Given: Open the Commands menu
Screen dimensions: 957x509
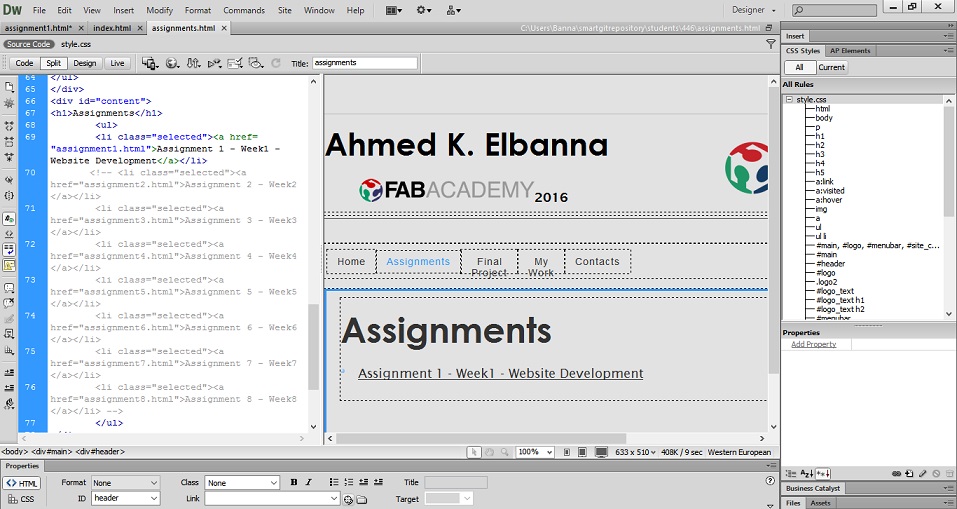Looking at the screenshot, I should tap(244, 10).
